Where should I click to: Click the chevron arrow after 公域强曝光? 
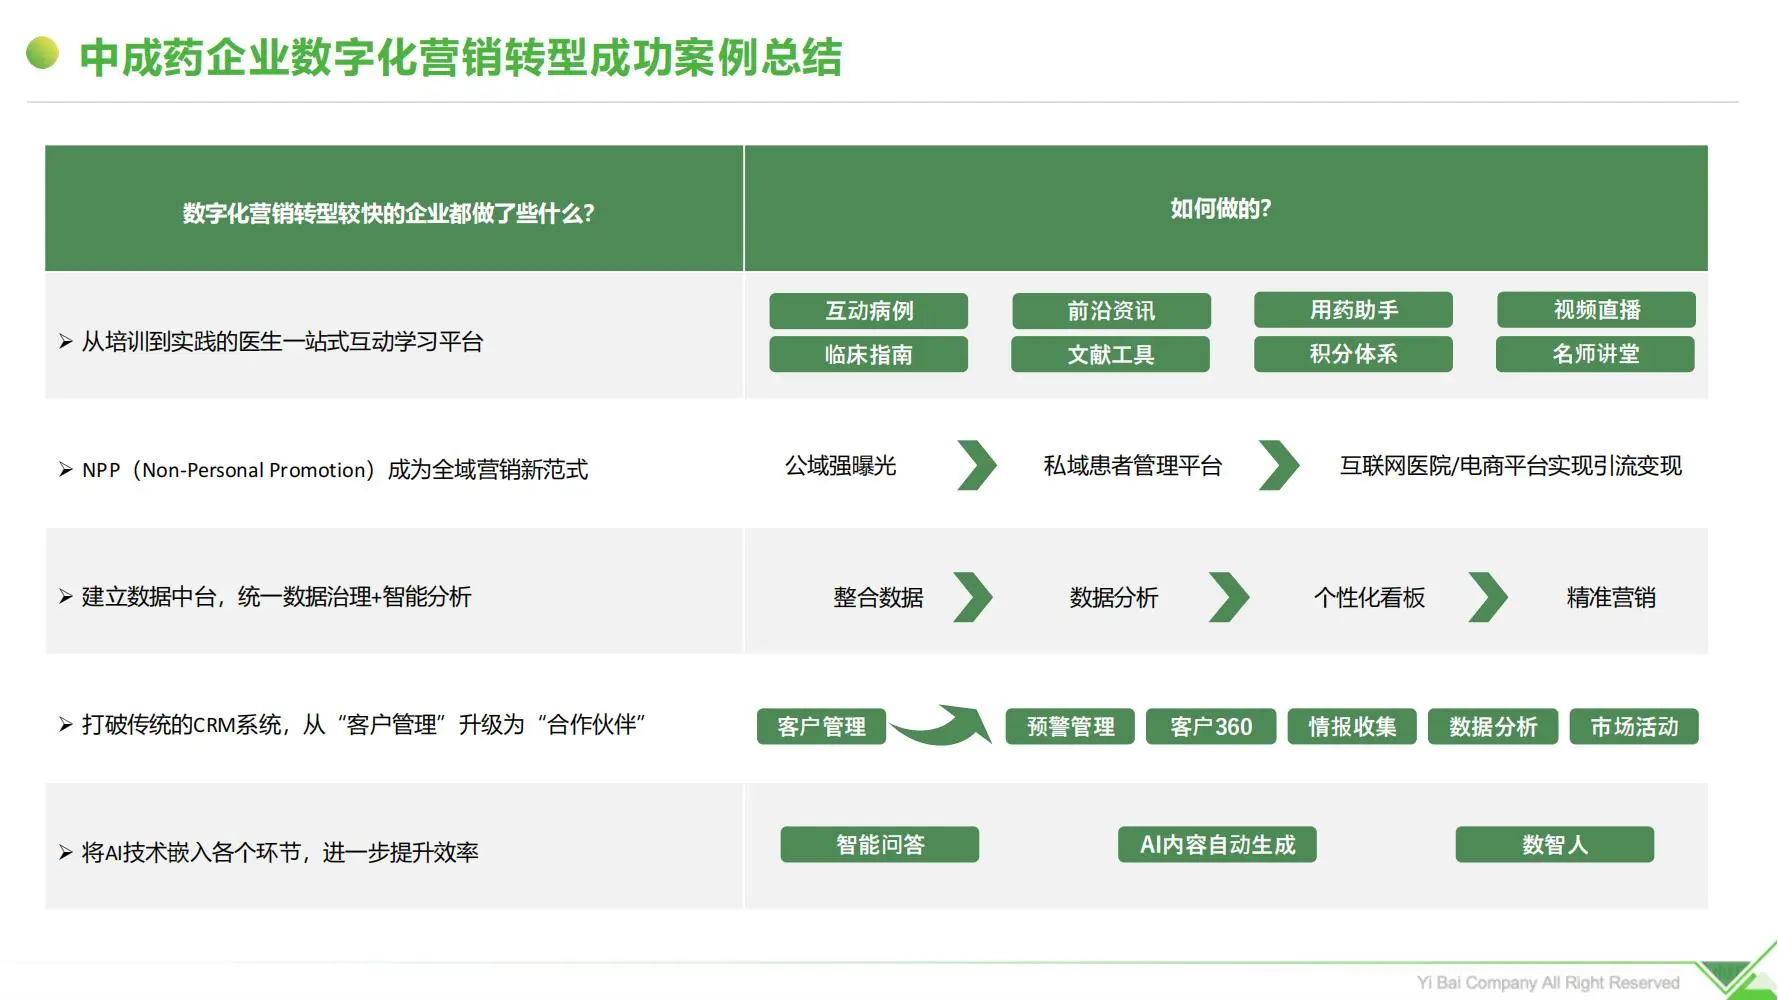point(977,466)
